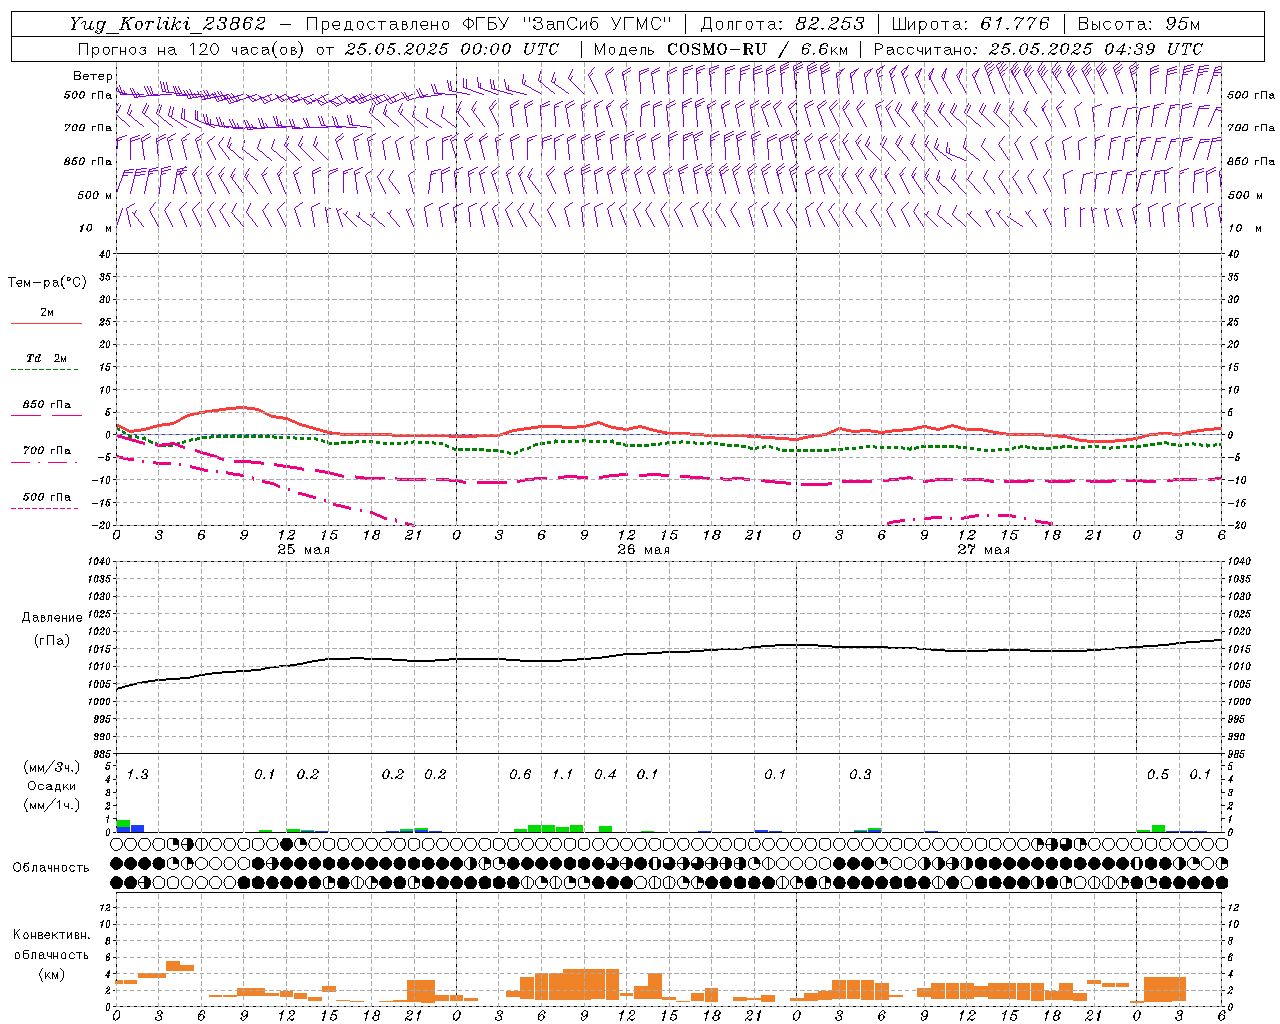Viewport: 1280px width, 1024px height.
Task: Click the 26 мая date label
Action: [x=643, y=550]
